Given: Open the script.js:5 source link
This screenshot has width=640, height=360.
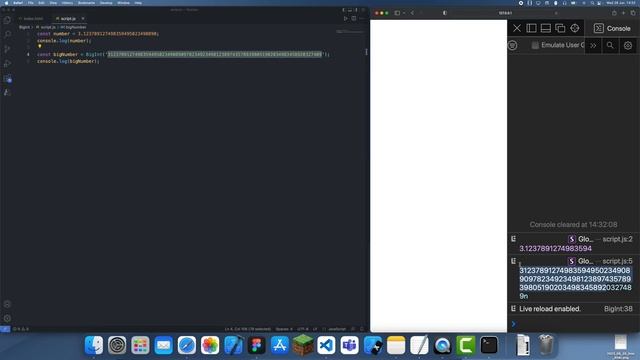Looking at the screenshot, I should 617,261.
